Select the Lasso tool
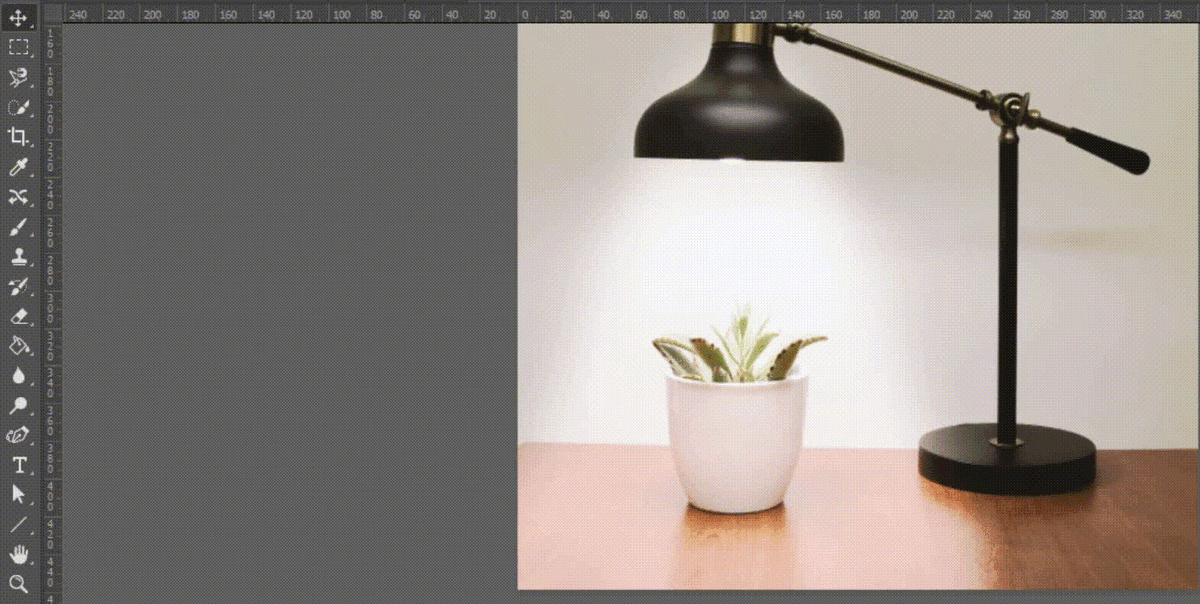 (19, 77)
